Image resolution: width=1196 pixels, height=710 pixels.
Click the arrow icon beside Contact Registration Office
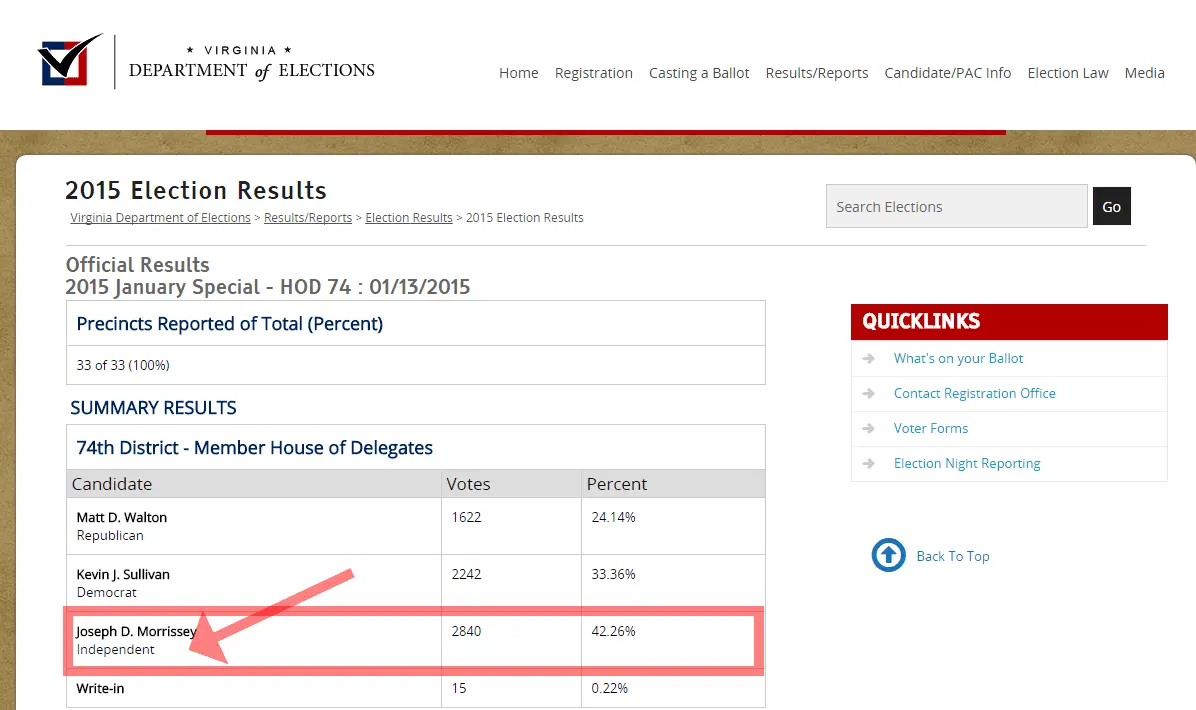[x=869, y=393]
